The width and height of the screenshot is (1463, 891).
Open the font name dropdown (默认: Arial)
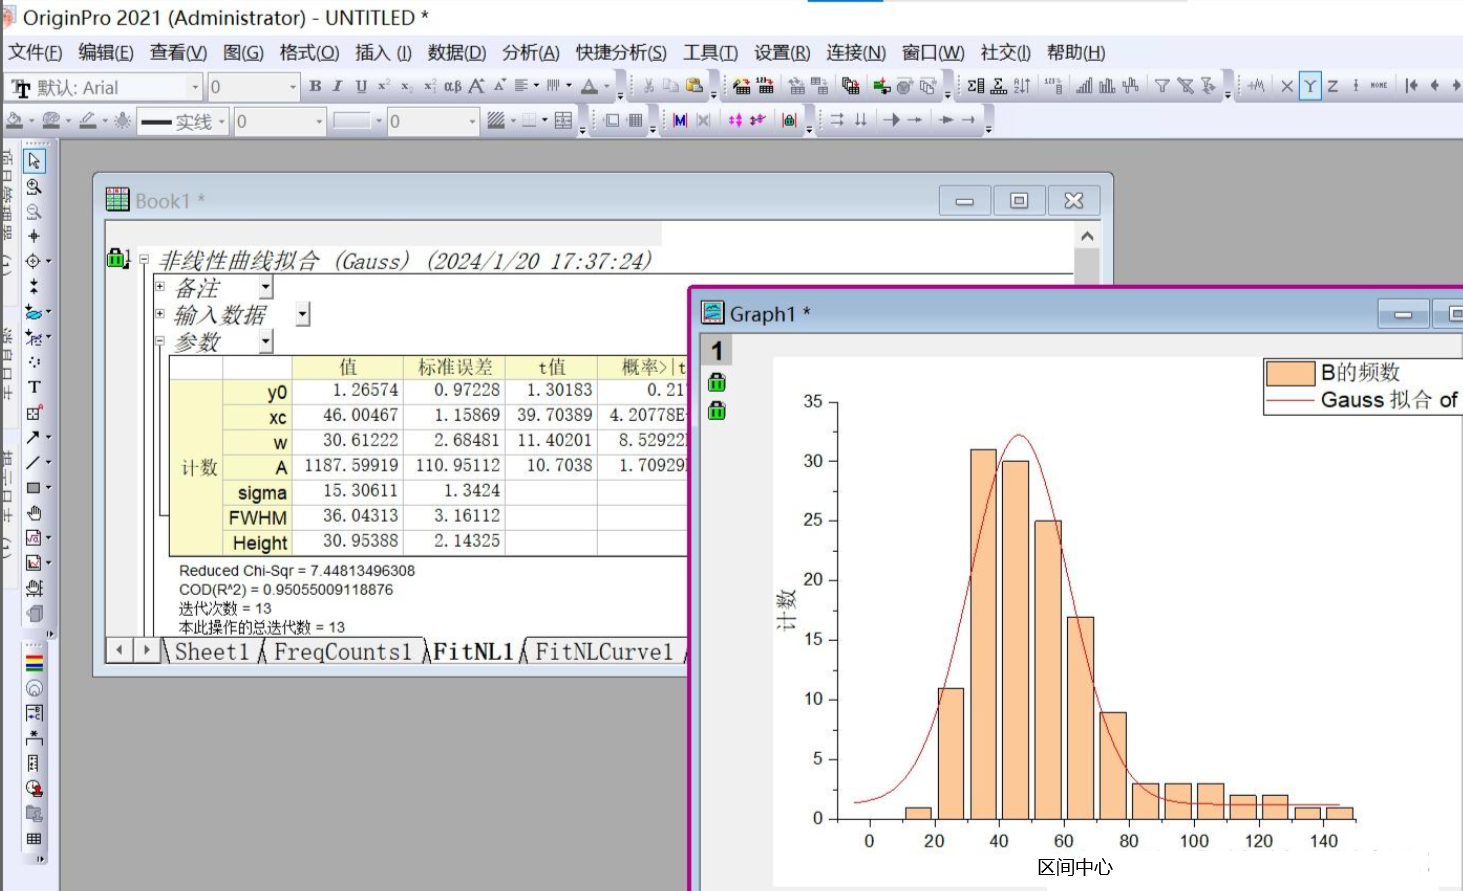[195, 88]
